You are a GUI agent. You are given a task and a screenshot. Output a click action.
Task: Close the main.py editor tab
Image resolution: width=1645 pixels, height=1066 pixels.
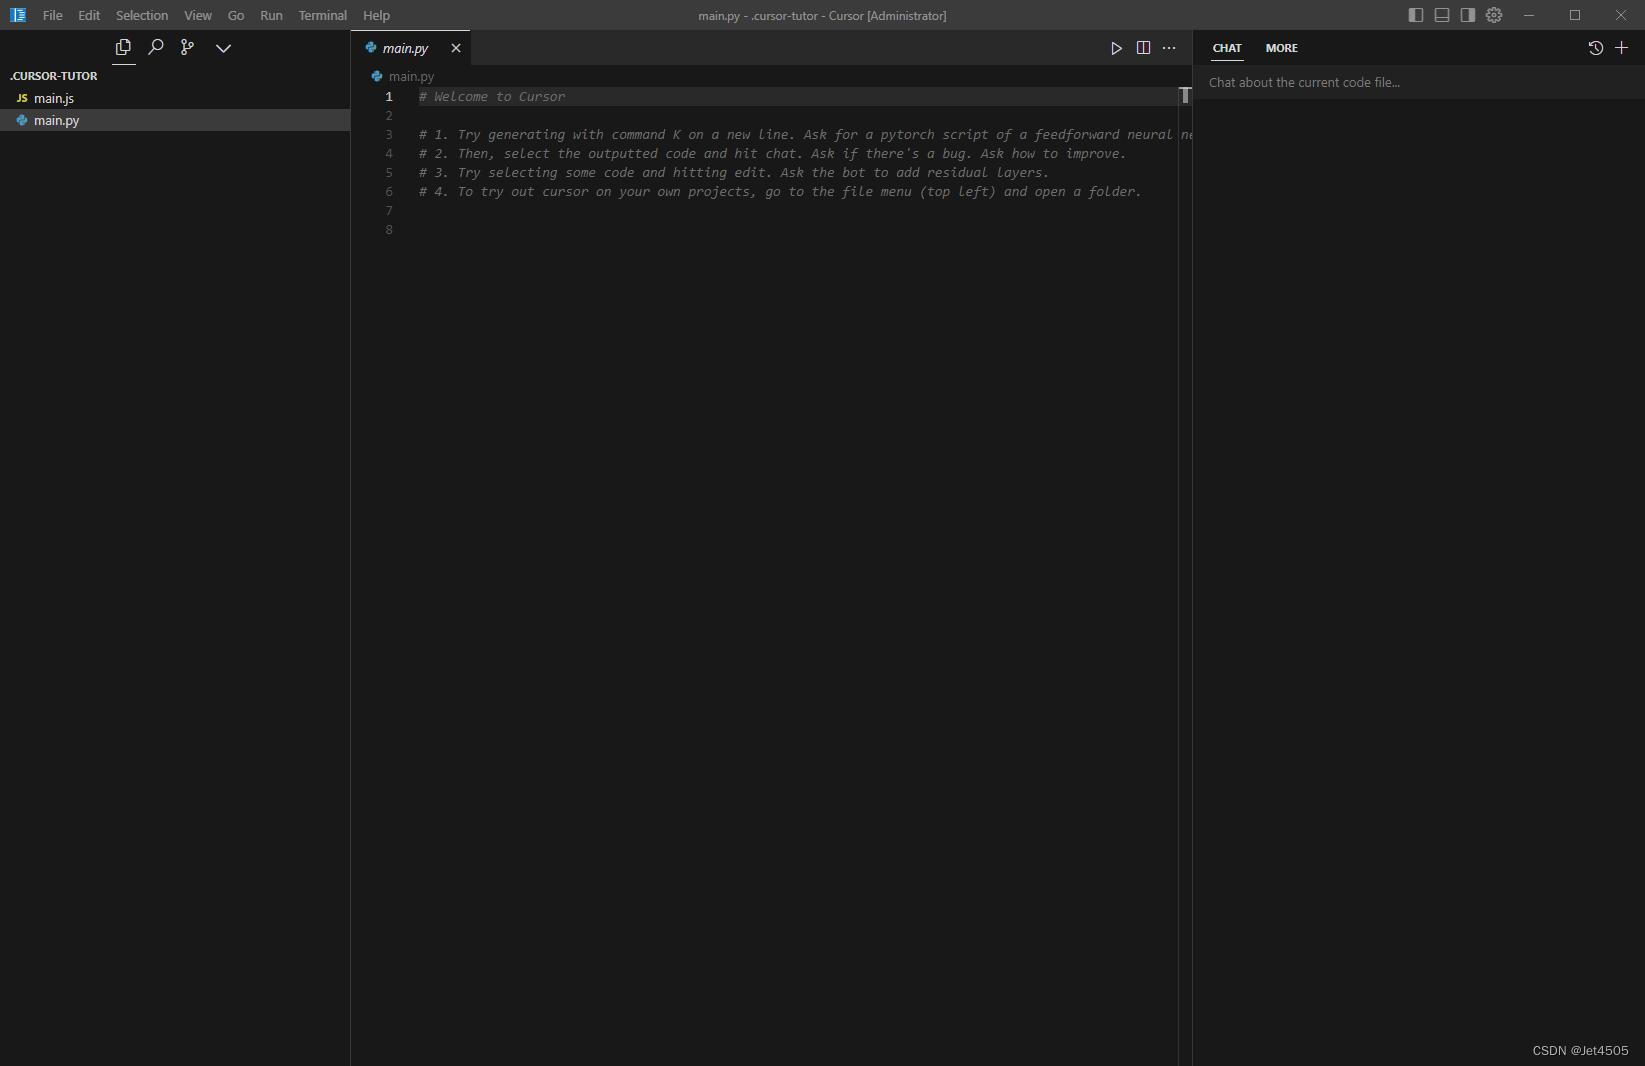click(x=456, y=48)
